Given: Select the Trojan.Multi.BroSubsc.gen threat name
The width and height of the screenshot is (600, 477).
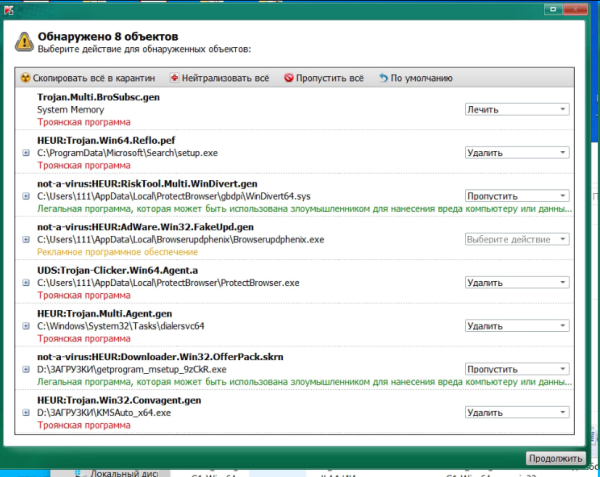Looking at the screenshot, I should pyautogui.click(x=98, y=97).
